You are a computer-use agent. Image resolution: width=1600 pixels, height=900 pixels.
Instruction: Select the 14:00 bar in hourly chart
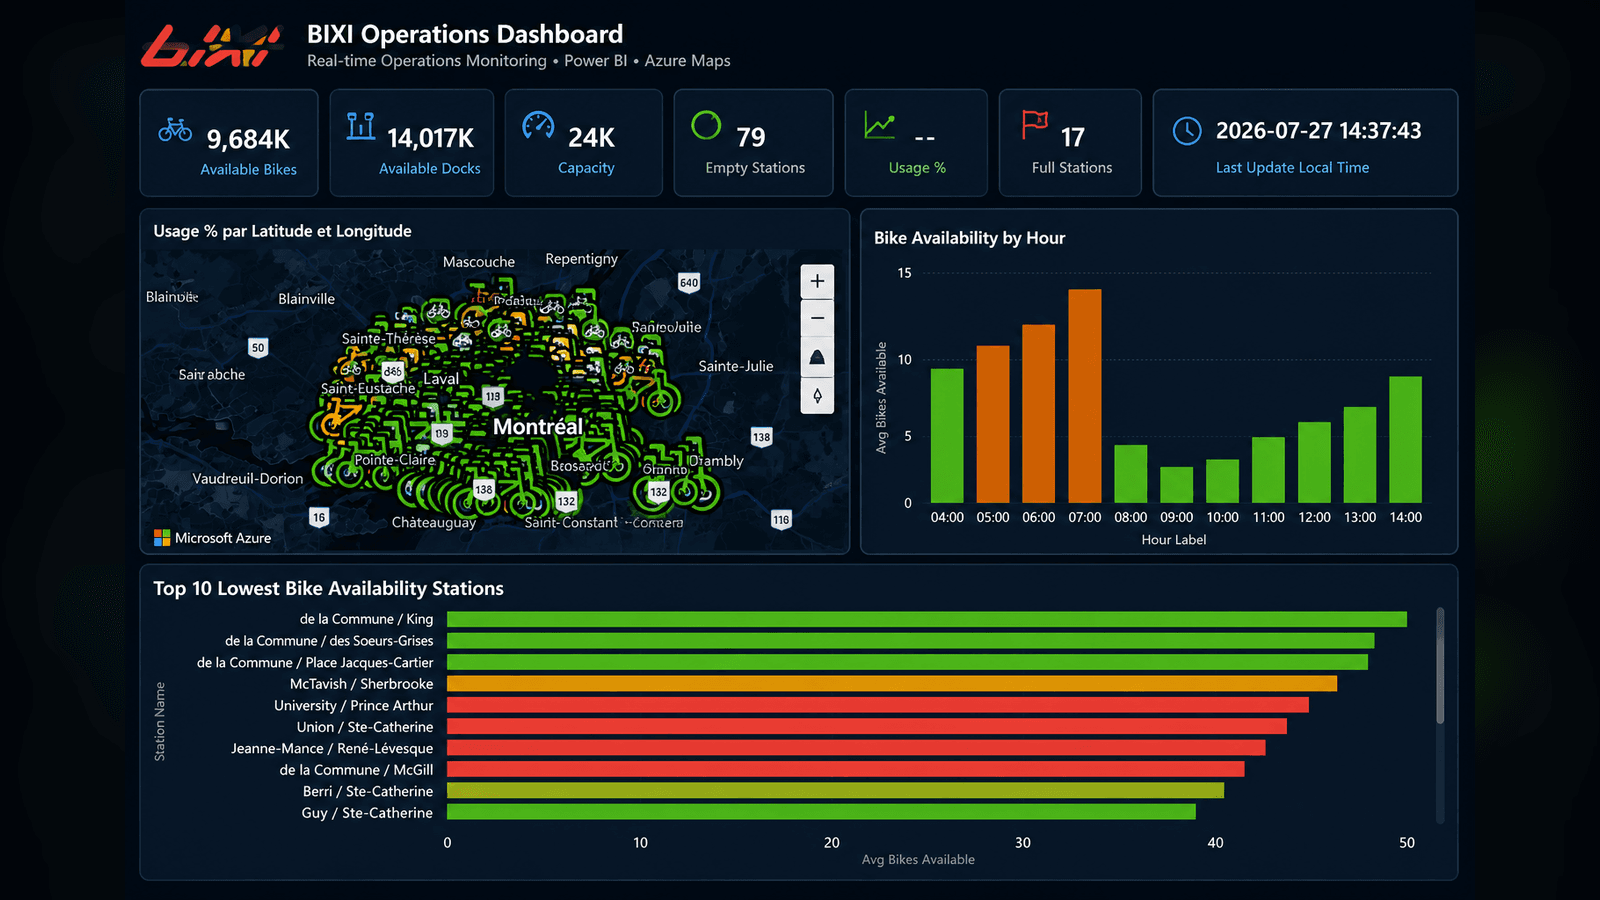1405,440
